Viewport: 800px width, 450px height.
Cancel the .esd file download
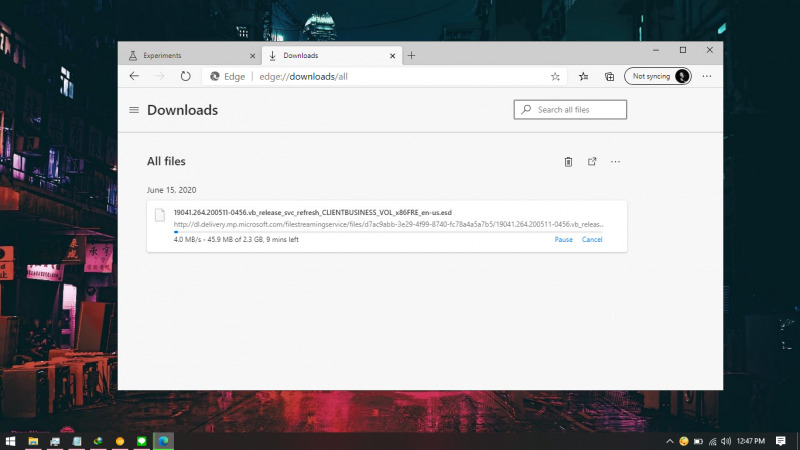(x=592, y=239)
